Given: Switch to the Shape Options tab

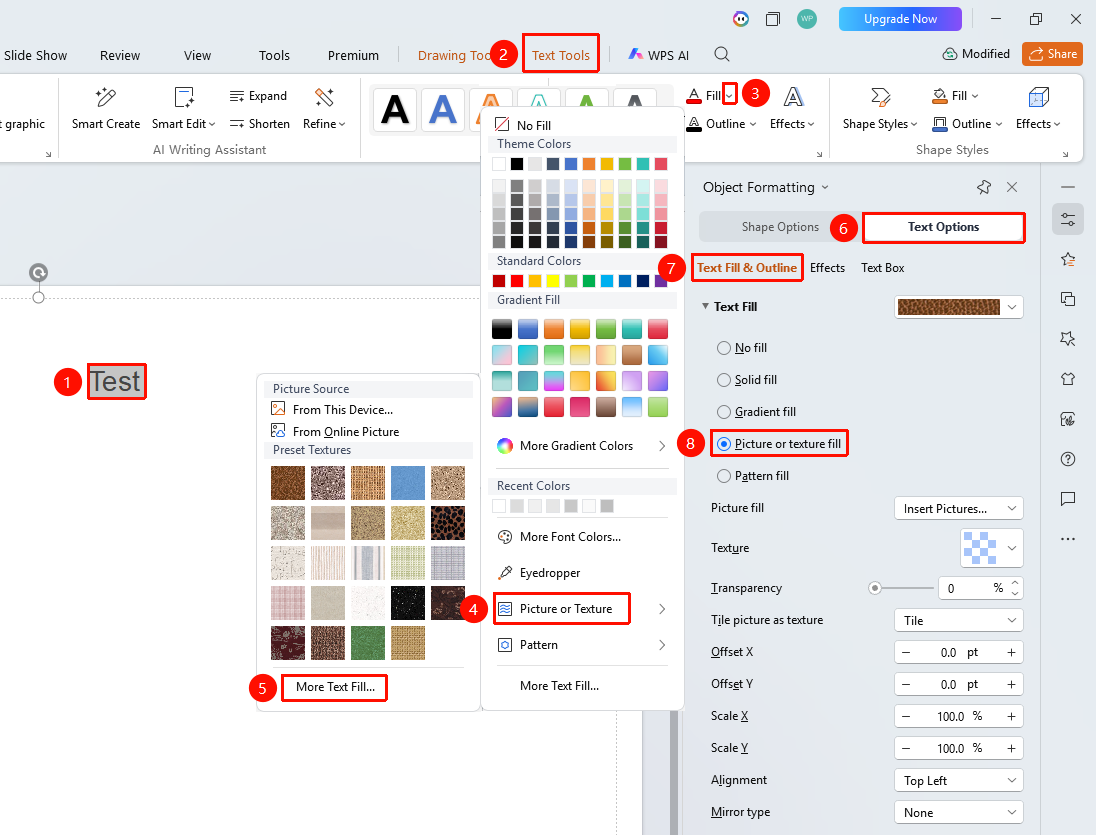Looking at the screenshot, I should (780, 227).
